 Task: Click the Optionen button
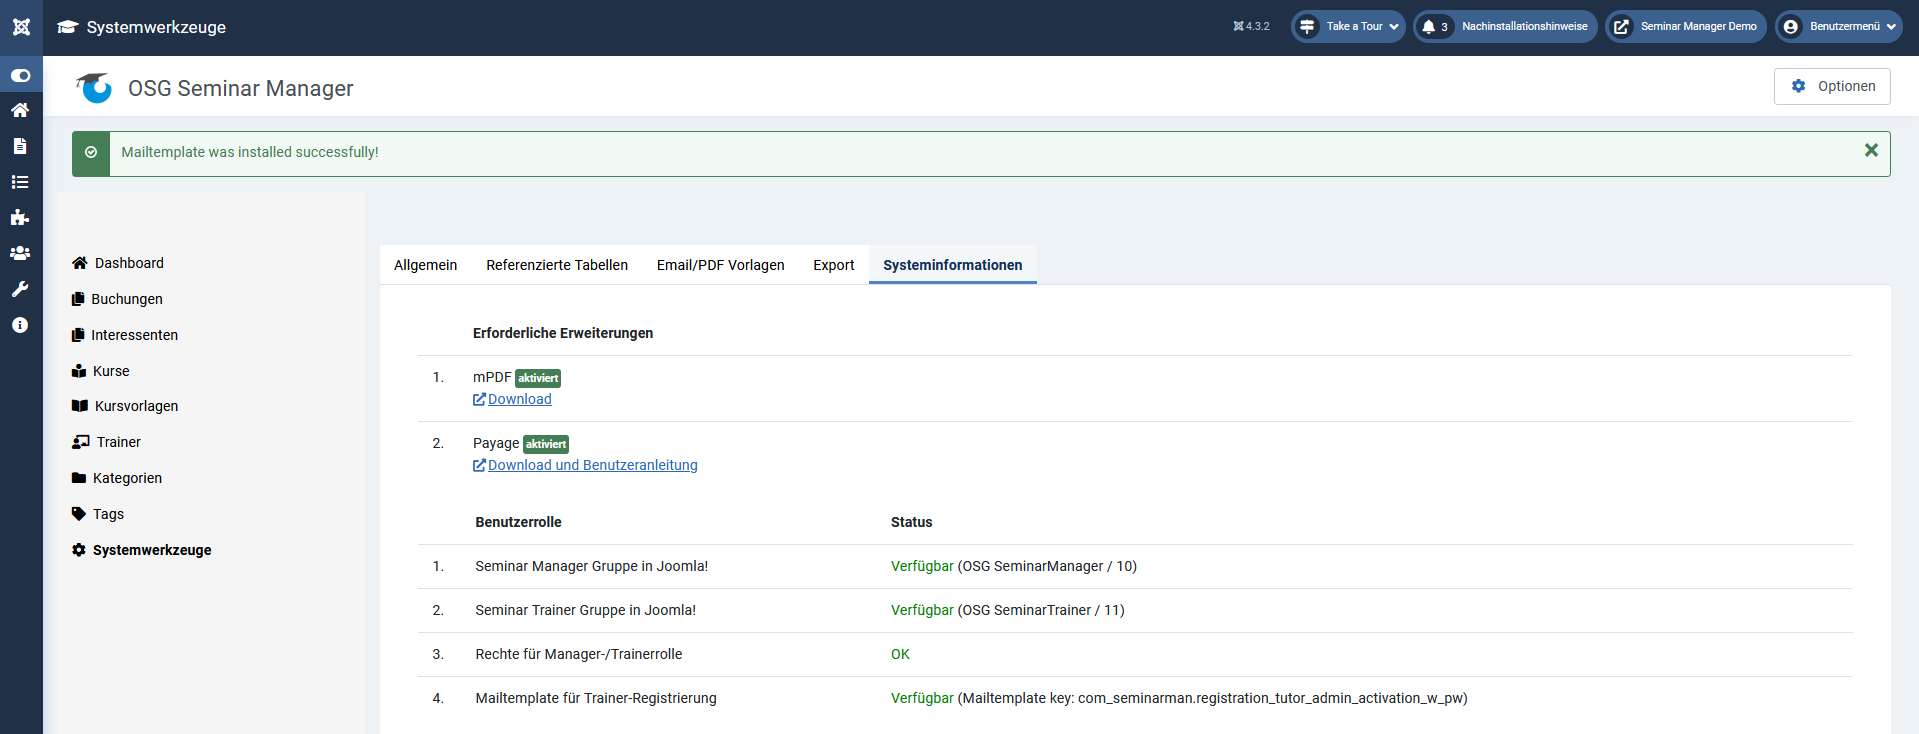pos(1832,86)
